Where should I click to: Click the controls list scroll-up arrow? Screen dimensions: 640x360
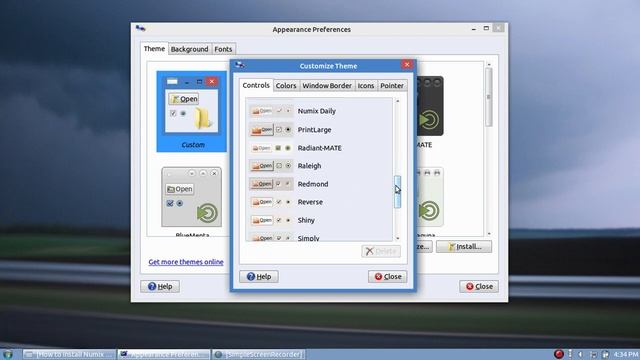(398, 101)
